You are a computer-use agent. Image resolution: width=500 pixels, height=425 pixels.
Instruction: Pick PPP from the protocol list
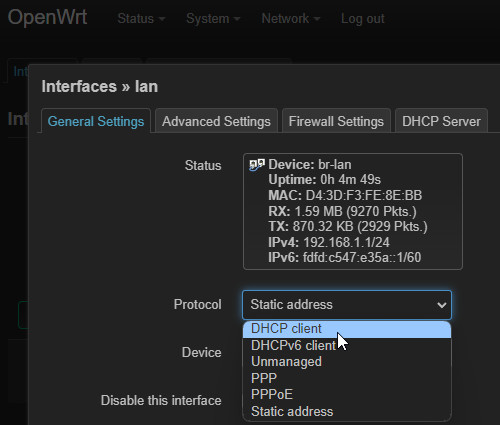347,378
